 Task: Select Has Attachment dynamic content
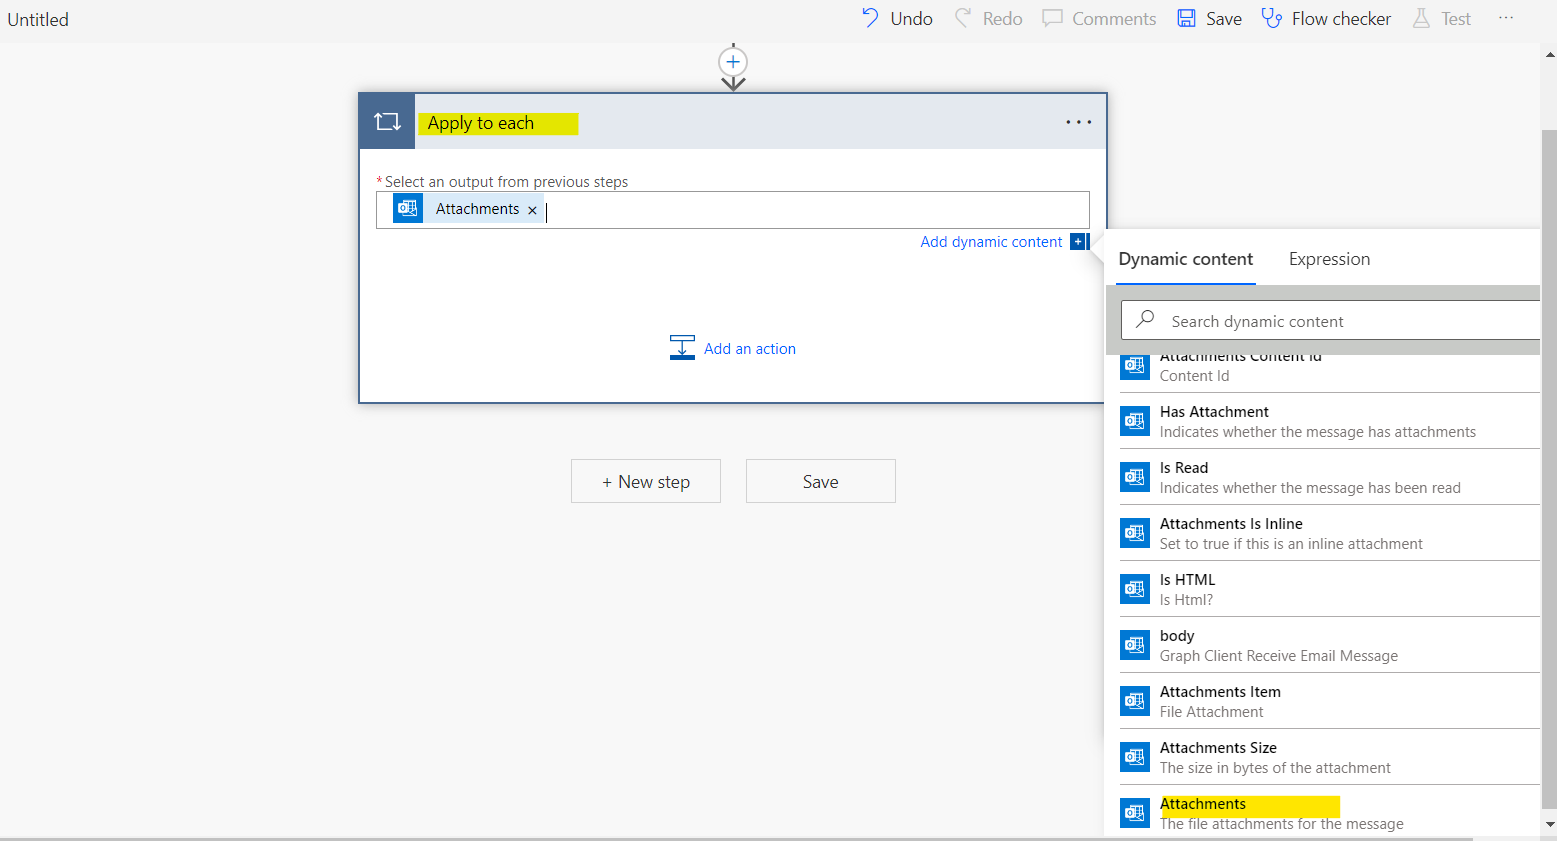tap(1329, 421)
